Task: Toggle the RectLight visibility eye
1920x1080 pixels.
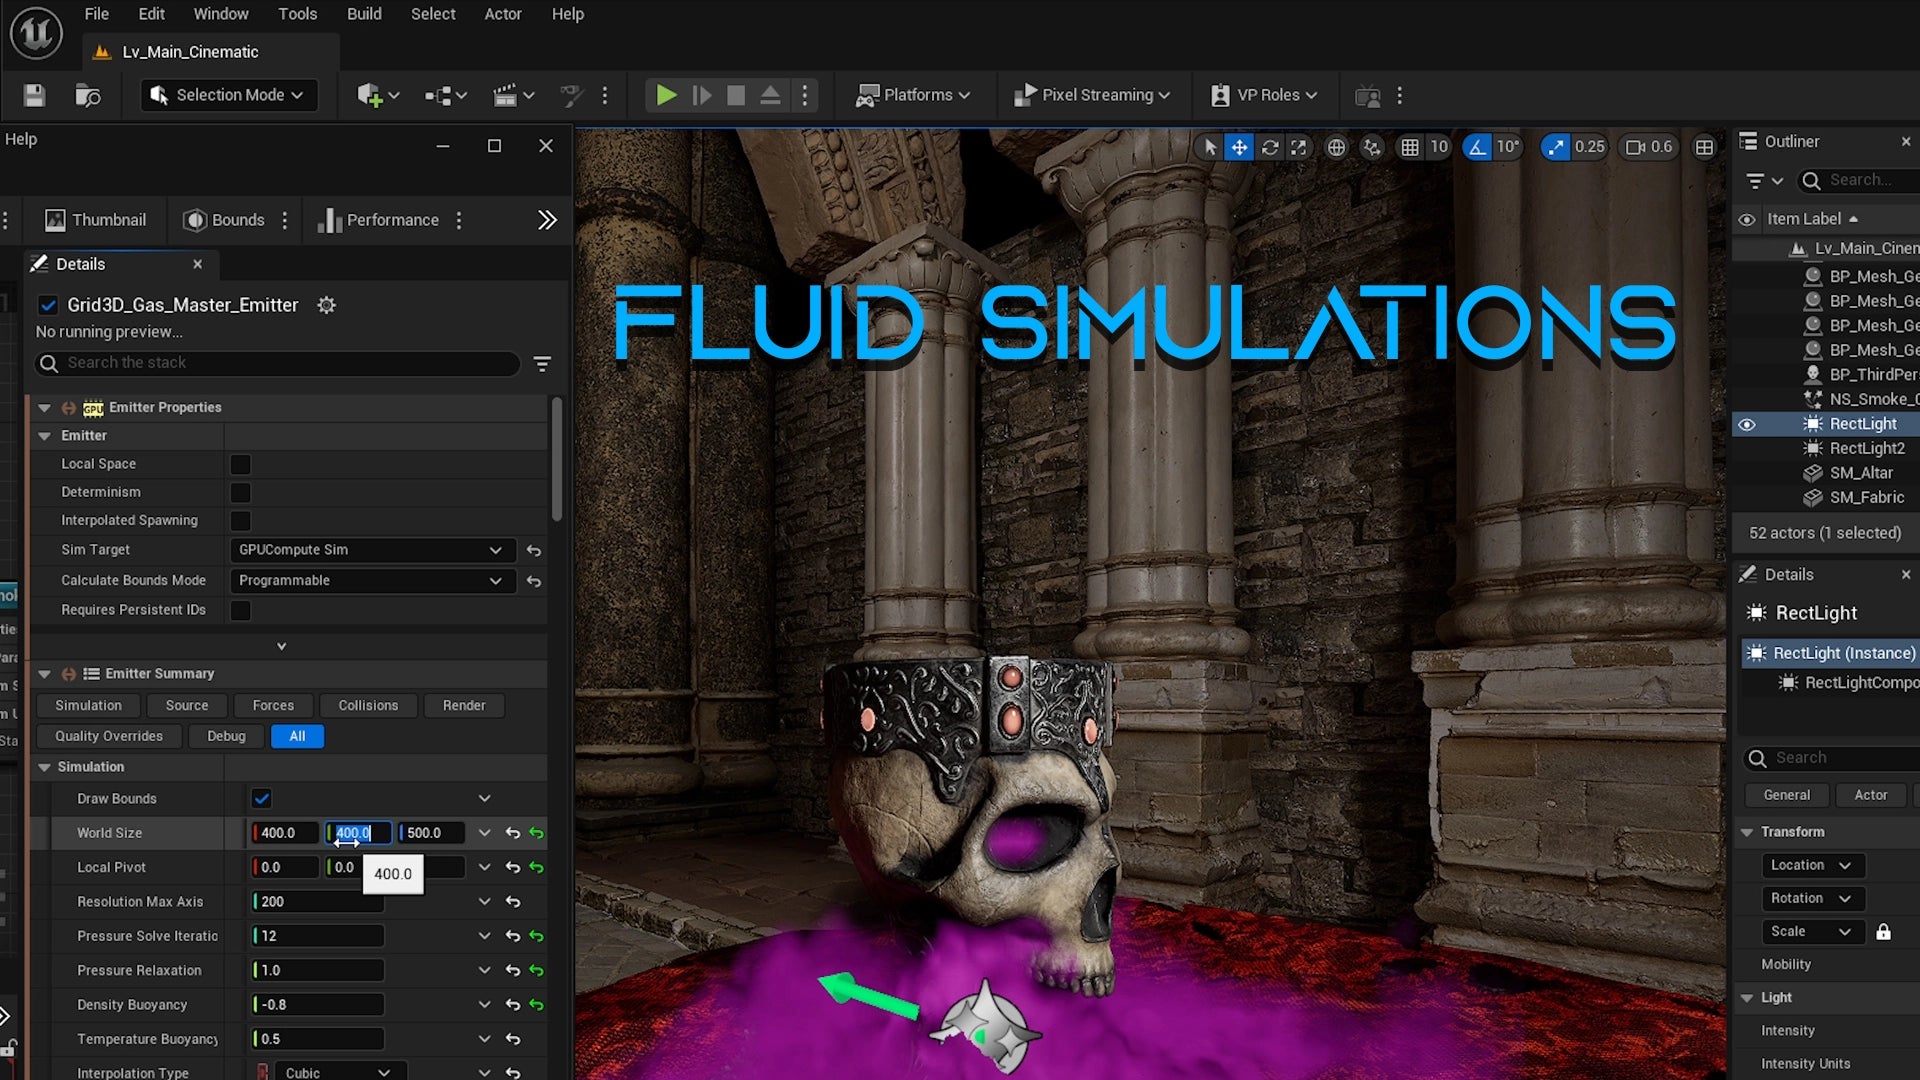Action: pos(1747,424)
